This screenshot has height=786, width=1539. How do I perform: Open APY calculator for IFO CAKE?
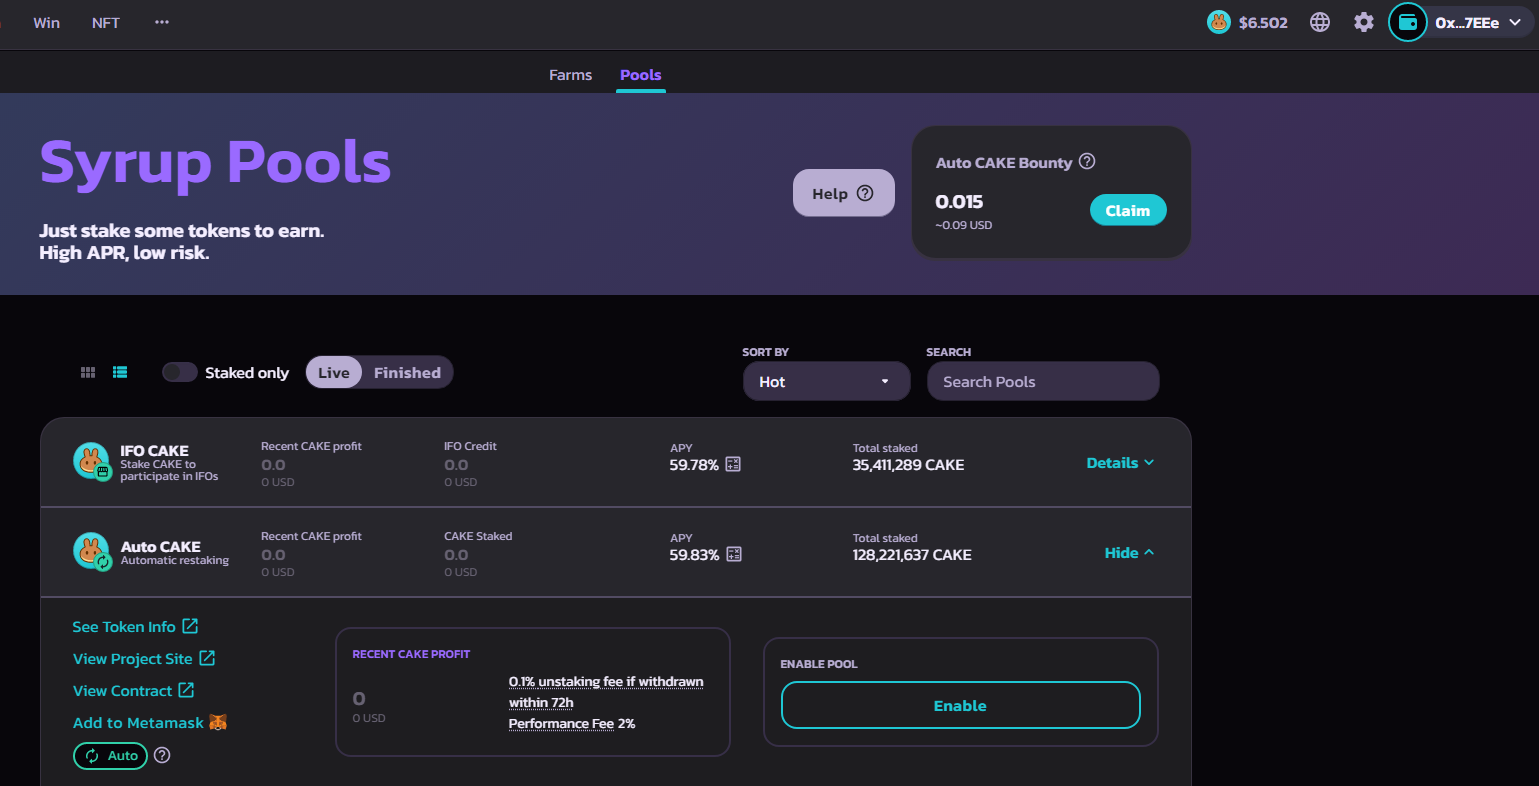point(733,464)
